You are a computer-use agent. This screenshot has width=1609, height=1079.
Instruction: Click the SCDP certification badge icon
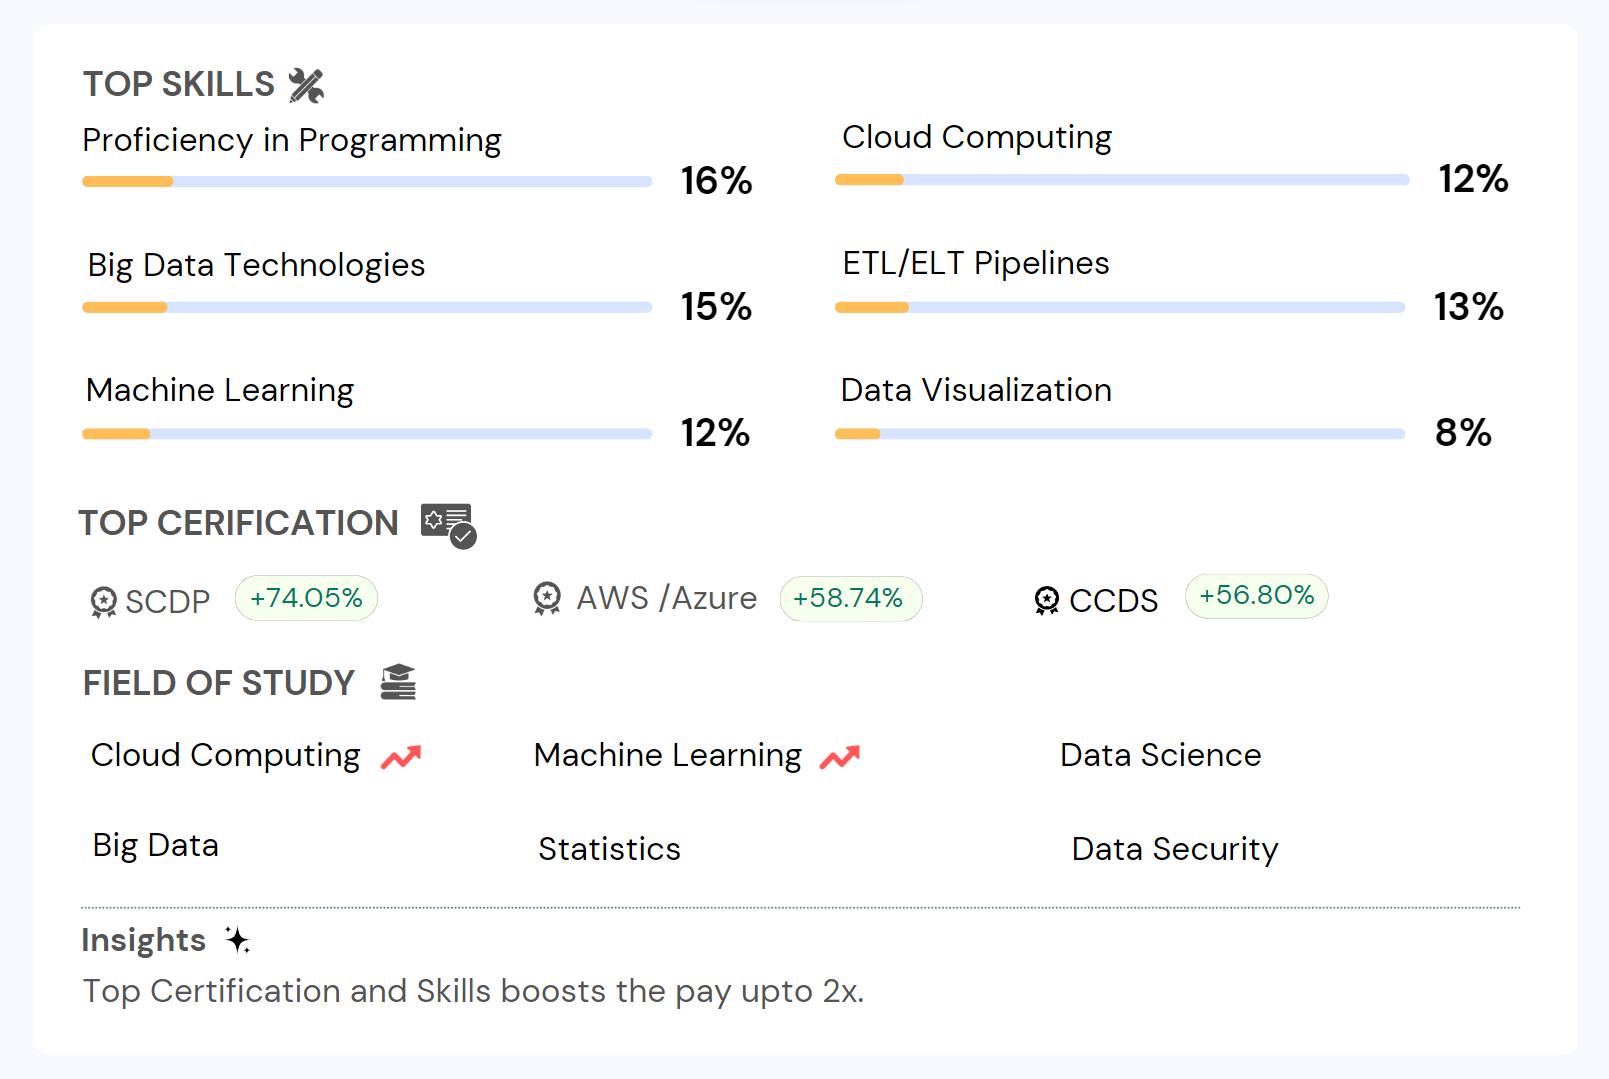pos(103,602)
